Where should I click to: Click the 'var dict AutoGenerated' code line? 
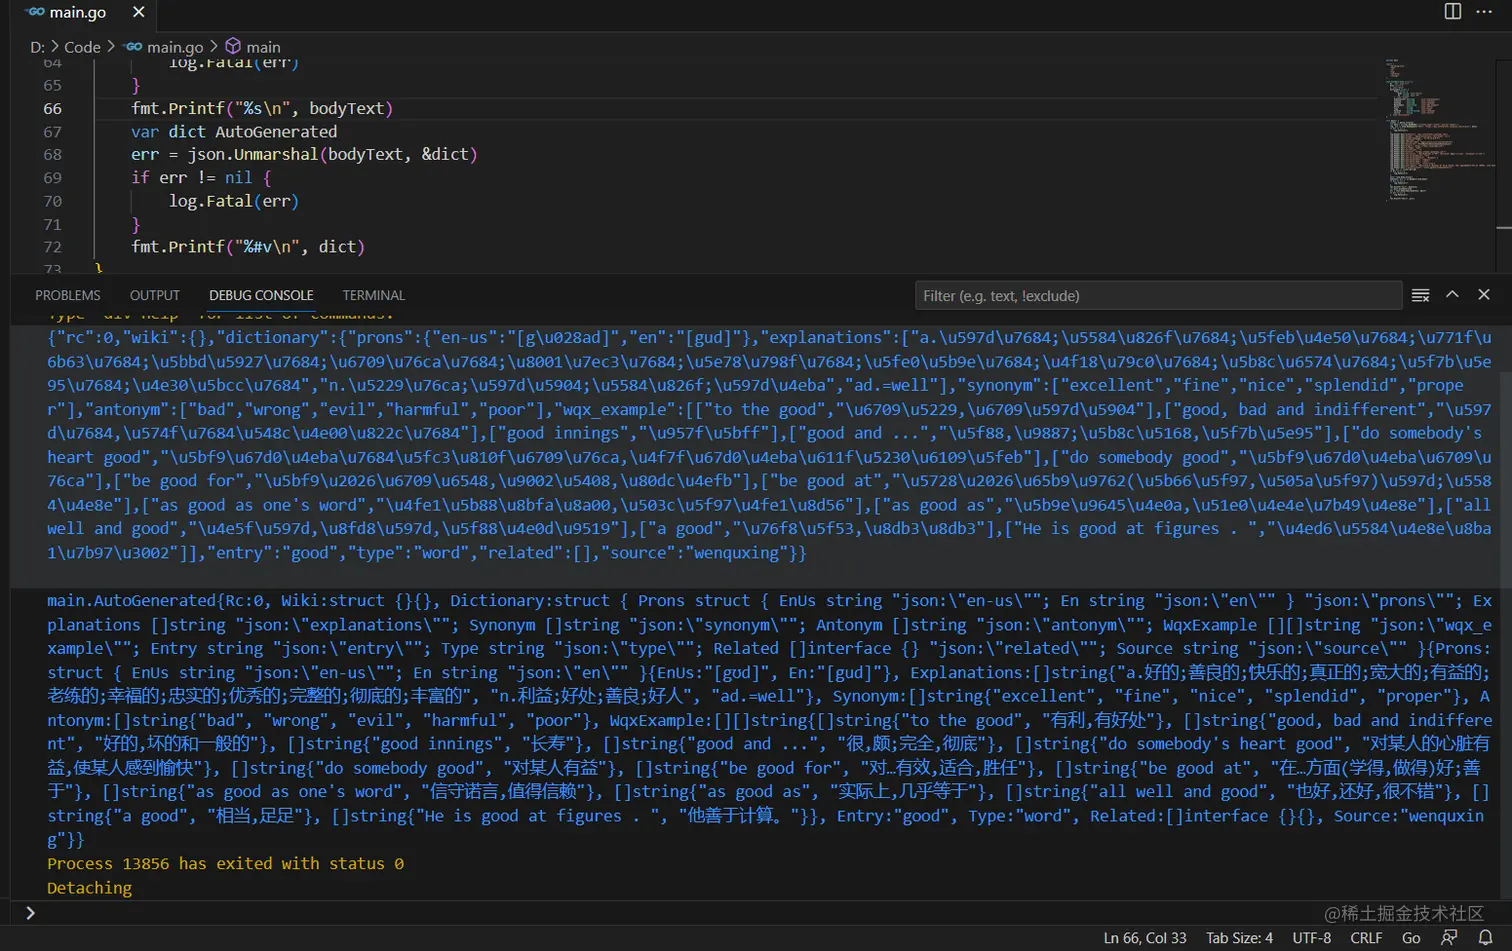pos(234,131)
